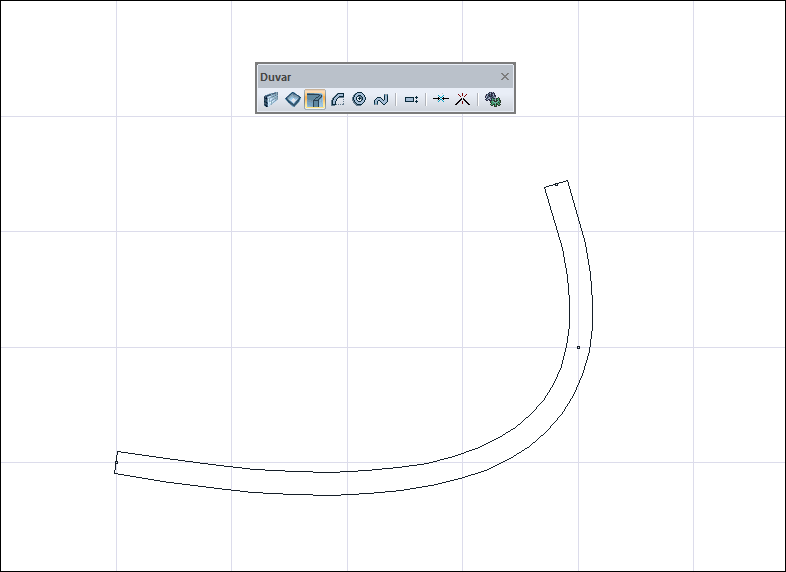
Task: Pick the circular wall tool
Action: pos(359,99)
